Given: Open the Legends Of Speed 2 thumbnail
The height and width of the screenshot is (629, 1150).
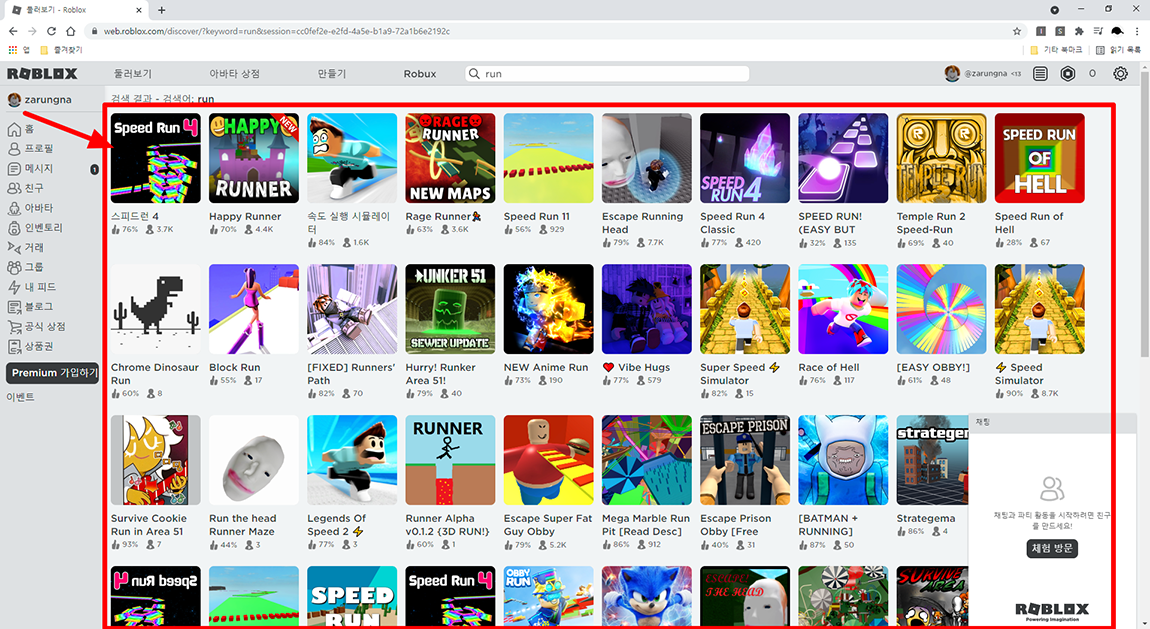Looking at the screenshot, I should click(352, 460).
